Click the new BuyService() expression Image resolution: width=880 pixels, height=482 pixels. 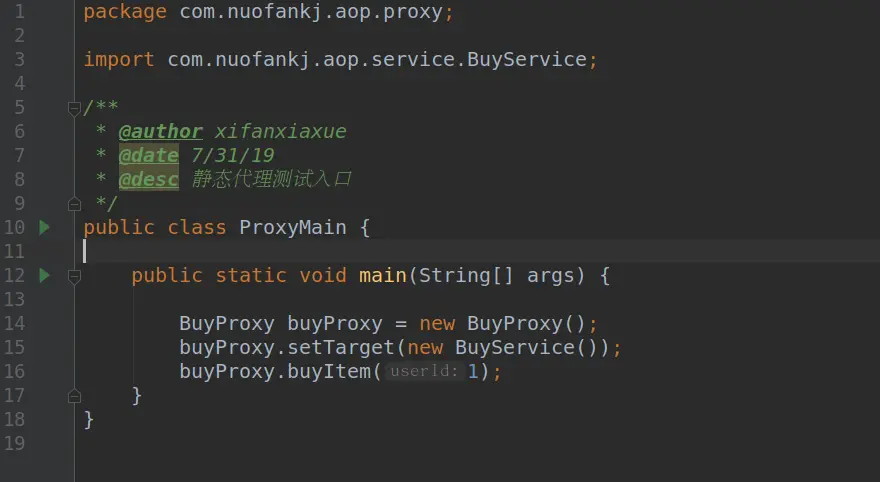pos(502,347)
